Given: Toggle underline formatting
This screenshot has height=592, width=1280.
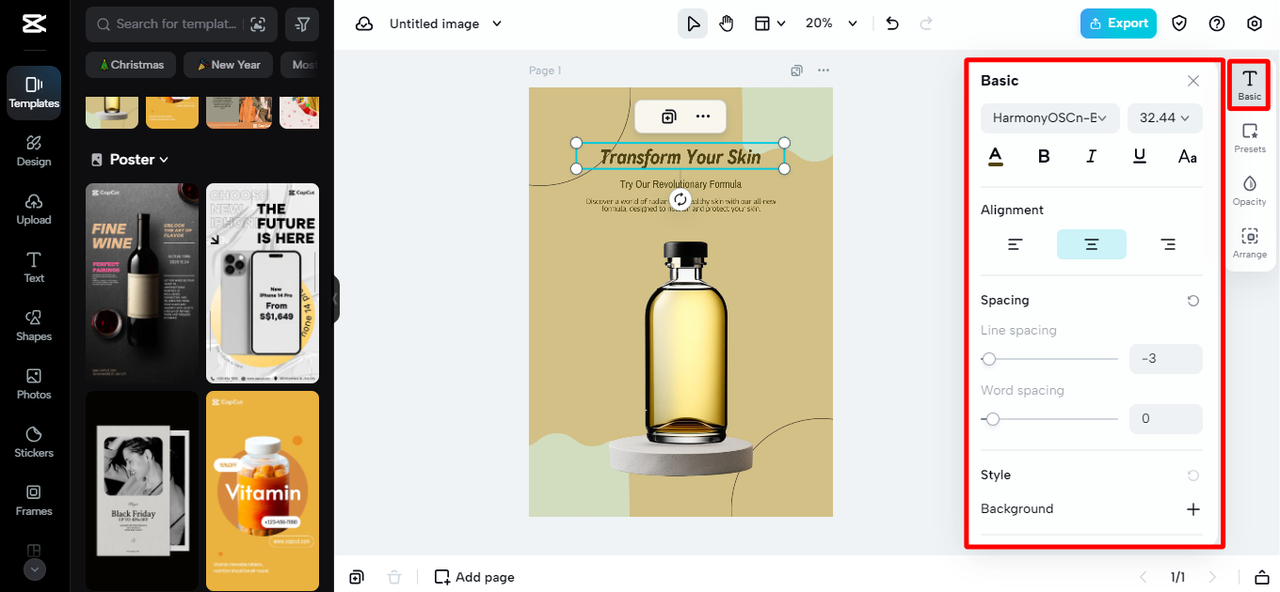Looking at the screenshot, I should click(x=1139, y=157).
